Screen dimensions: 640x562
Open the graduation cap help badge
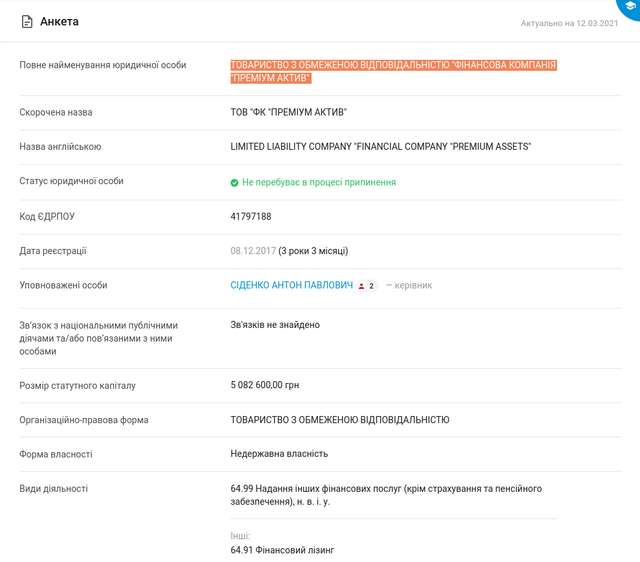[629, 7]
